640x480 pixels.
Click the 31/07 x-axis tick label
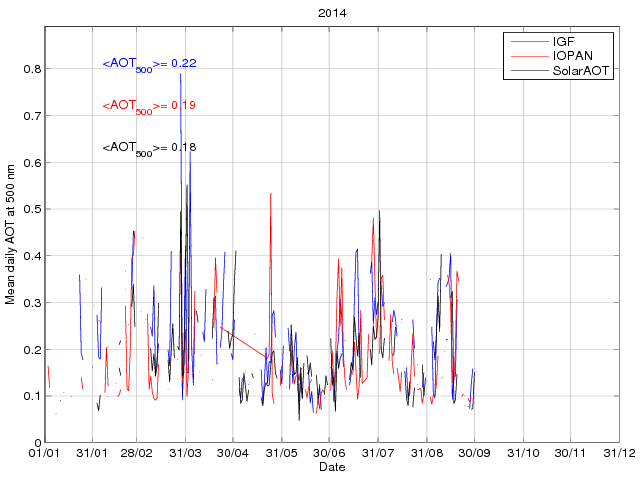click(378, 454)
